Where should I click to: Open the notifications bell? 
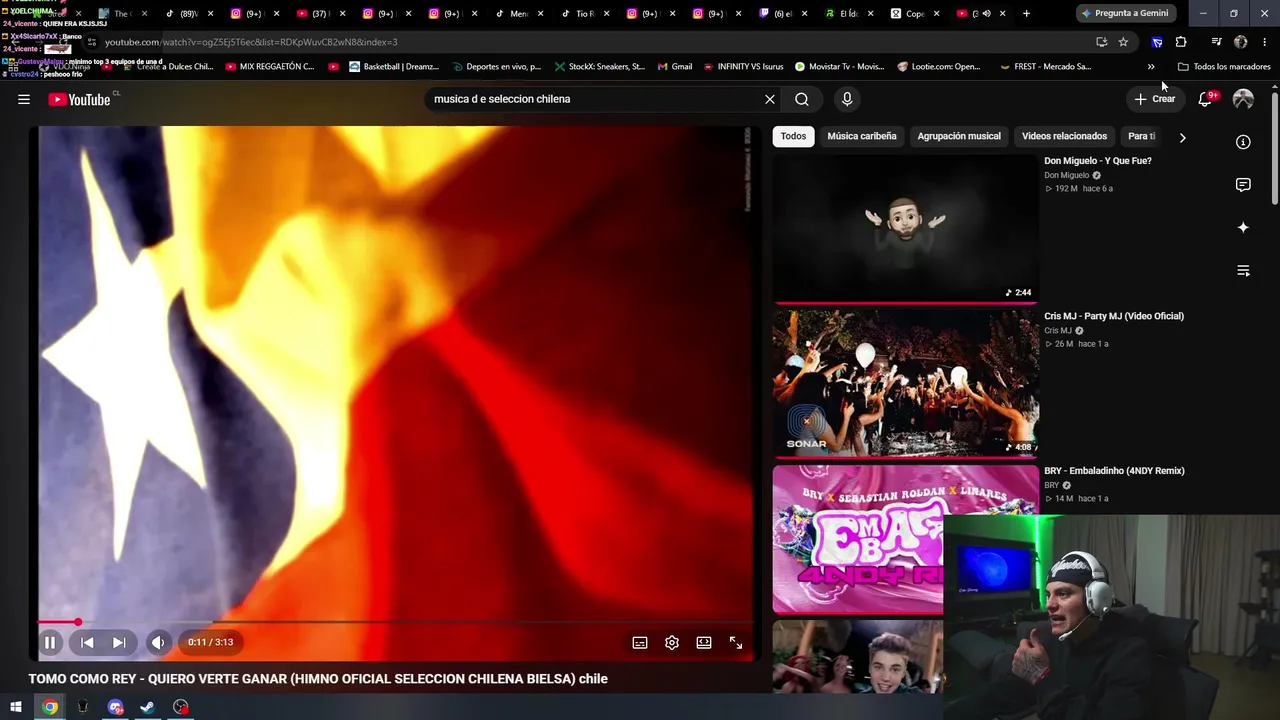(x=1205, y=99)
